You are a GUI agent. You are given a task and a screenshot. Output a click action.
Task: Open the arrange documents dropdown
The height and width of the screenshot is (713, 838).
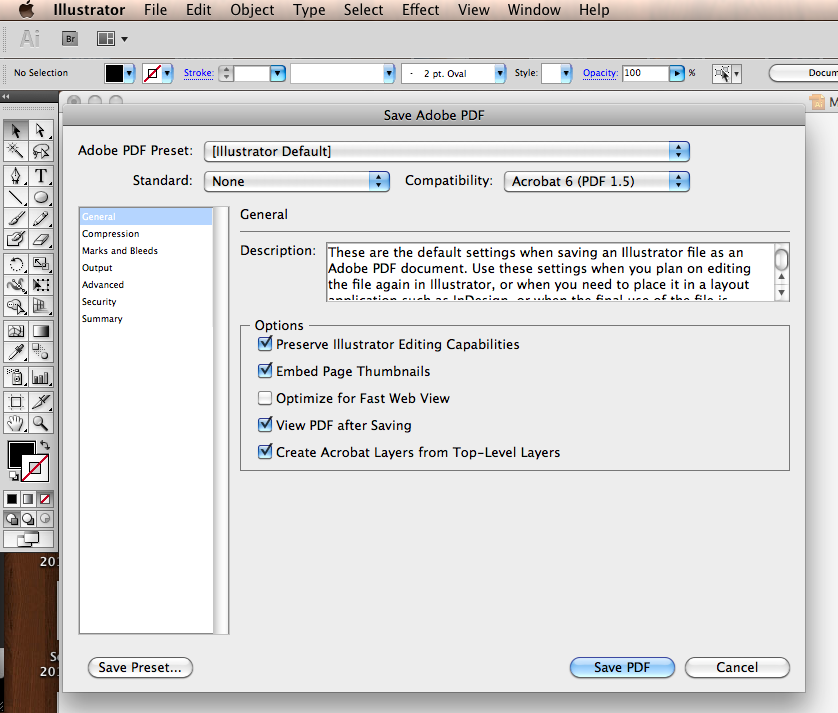(112, 39)
